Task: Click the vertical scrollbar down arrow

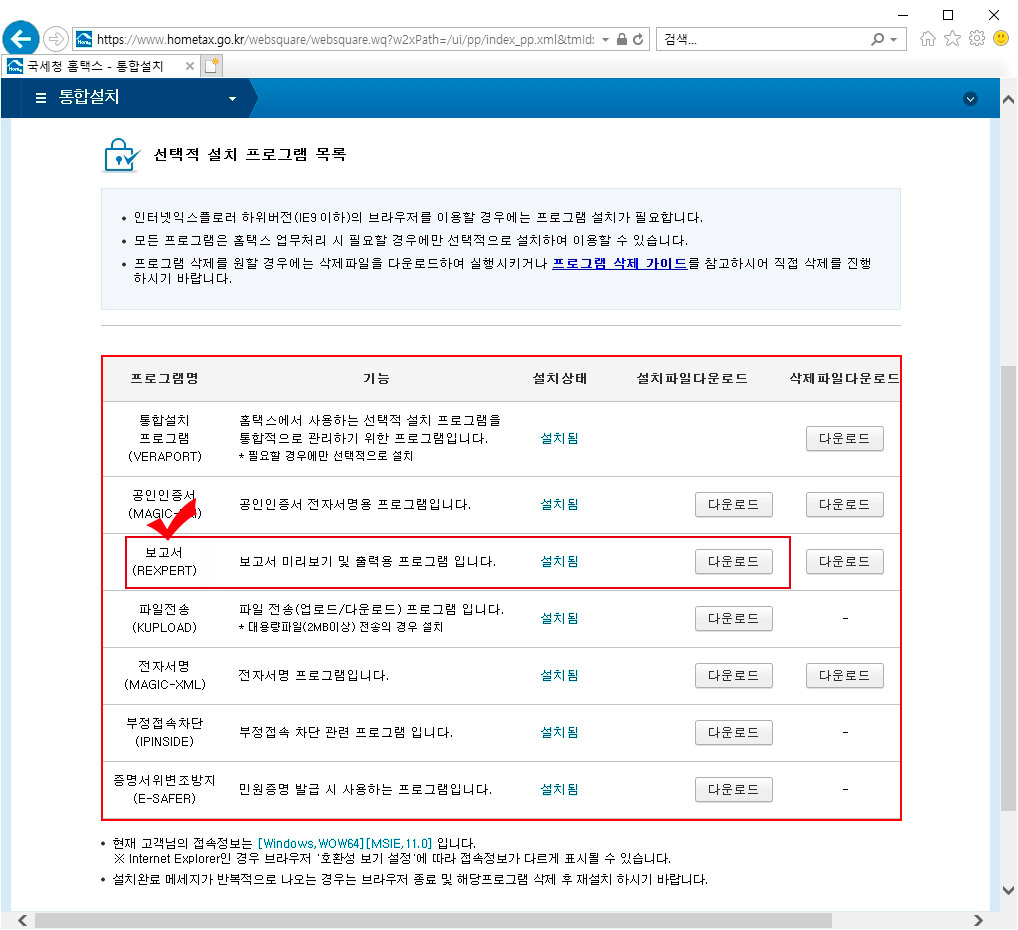Action: click(x=1009, y=891)
